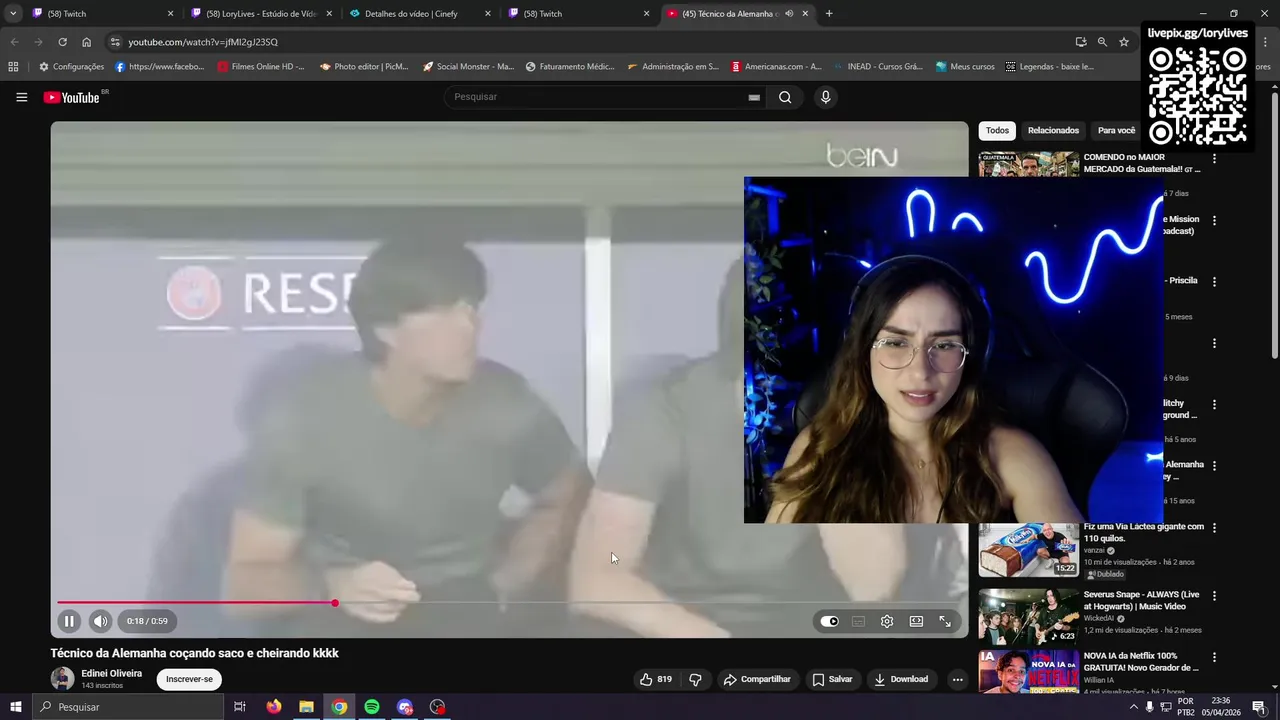Open Configurações bookmark
The height and width of the screenshot is (720, 1280).
(x=71, y=67)
